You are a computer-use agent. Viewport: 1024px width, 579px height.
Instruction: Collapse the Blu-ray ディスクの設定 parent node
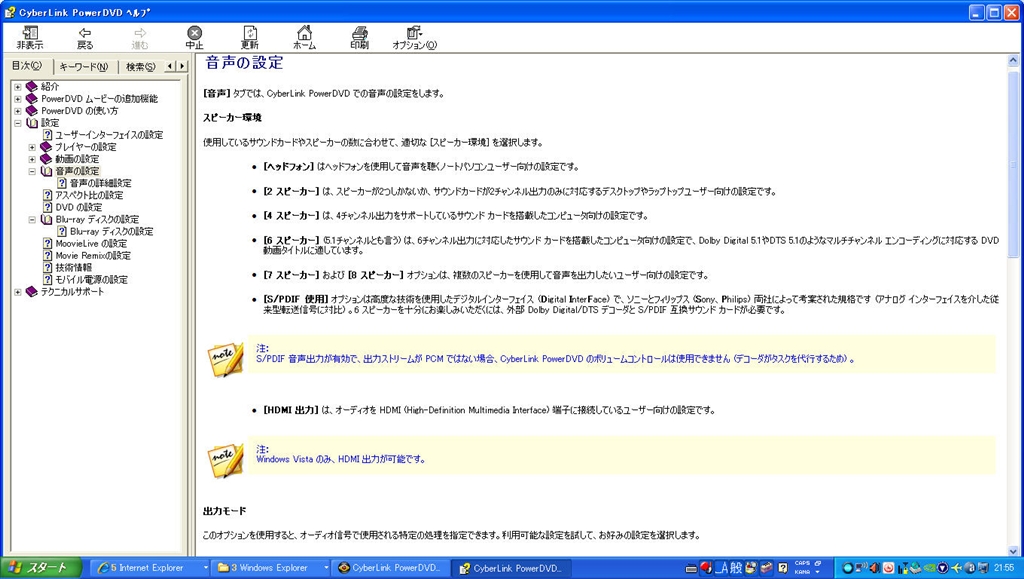tap(31, 219)
